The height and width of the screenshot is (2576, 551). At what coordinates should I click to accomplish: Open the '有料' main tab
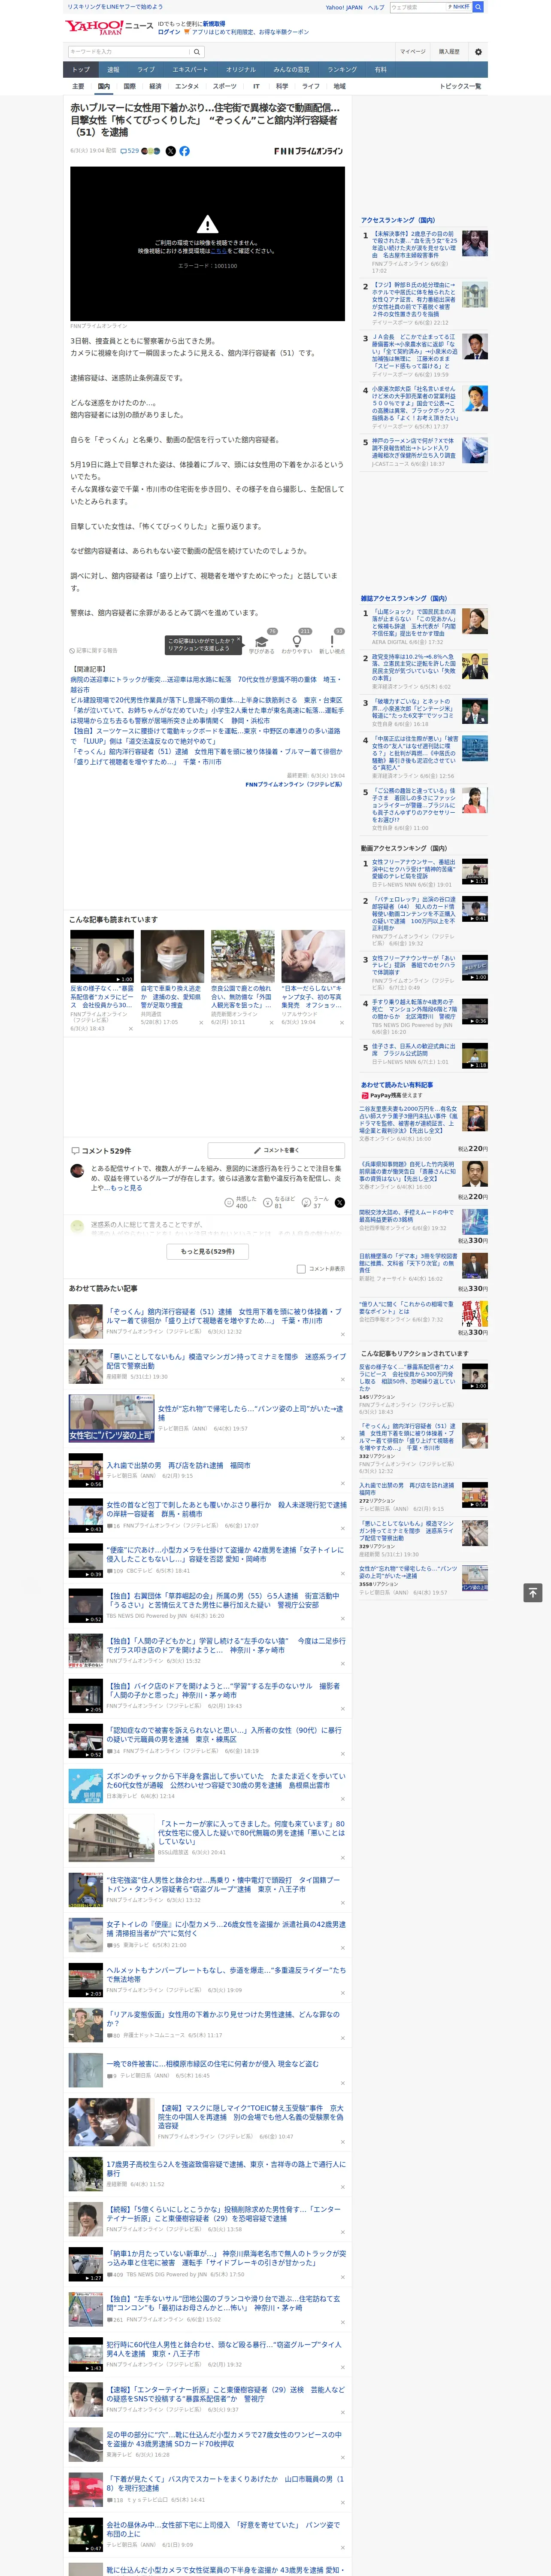pos(380,70)
